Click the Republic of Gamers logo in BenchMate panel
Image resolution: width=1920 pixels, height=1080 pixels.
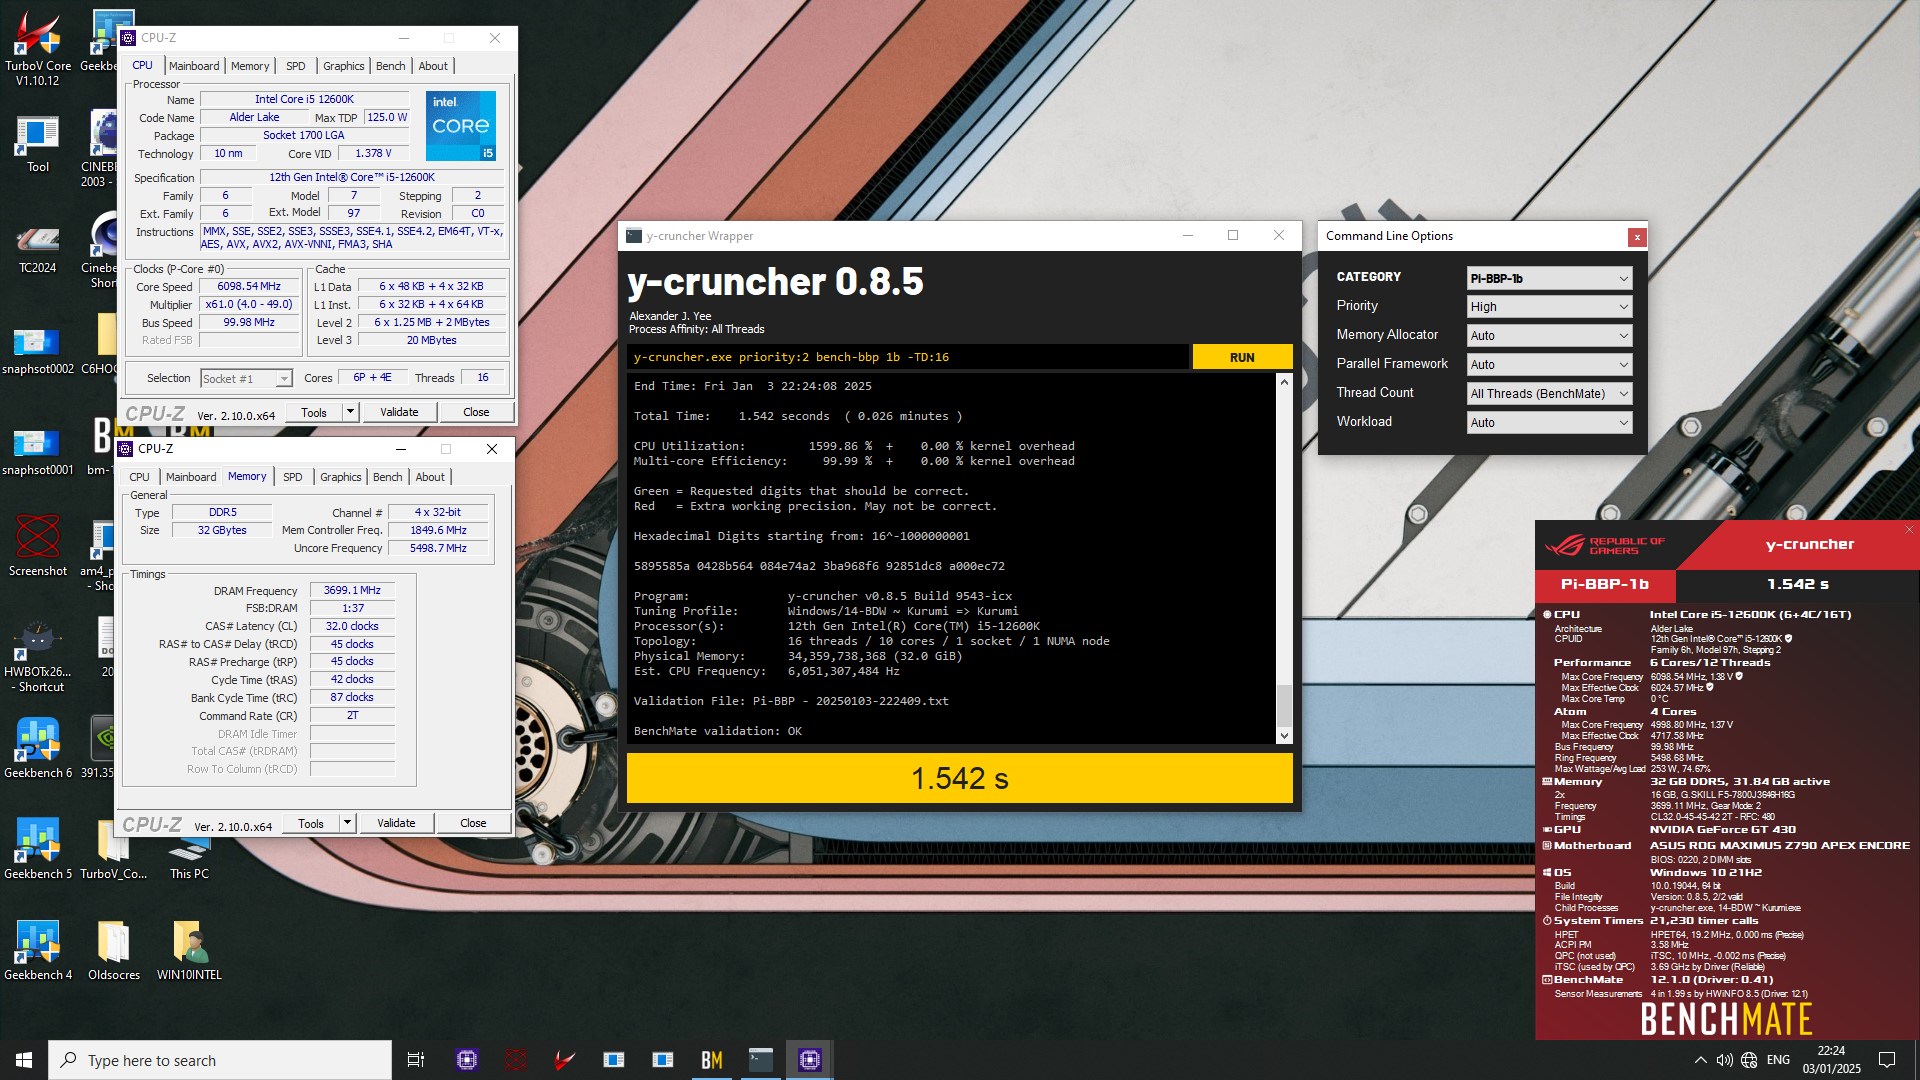[1605, 545]
